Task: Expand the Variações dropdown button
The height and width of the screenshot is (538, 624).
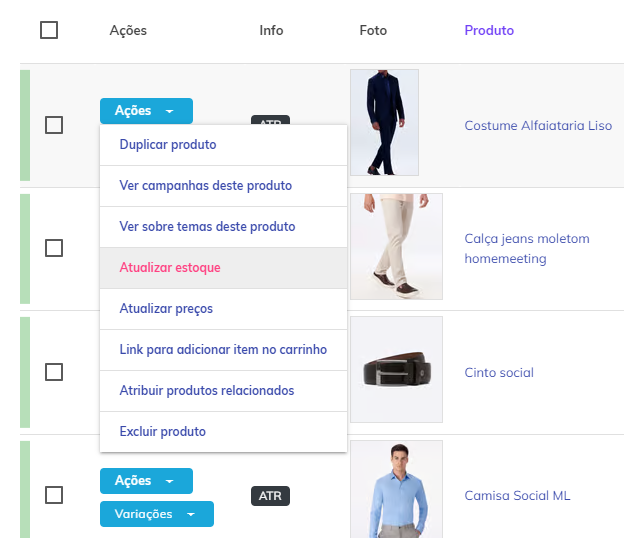Action: (156, 514)
